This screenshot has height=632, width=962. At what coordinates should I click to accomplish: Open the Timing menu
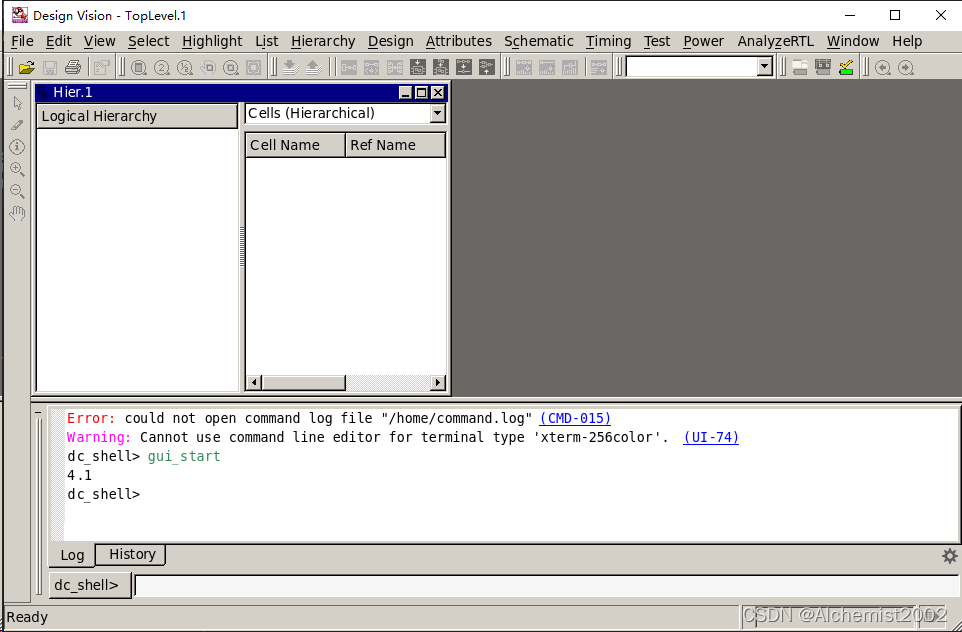[609, 41]
